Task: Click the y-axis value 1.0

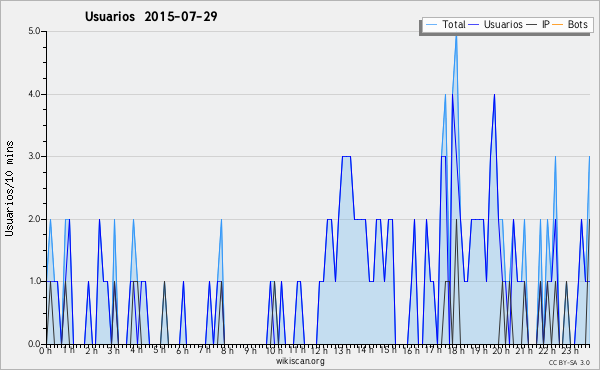Action: click(x=34, y=282)
